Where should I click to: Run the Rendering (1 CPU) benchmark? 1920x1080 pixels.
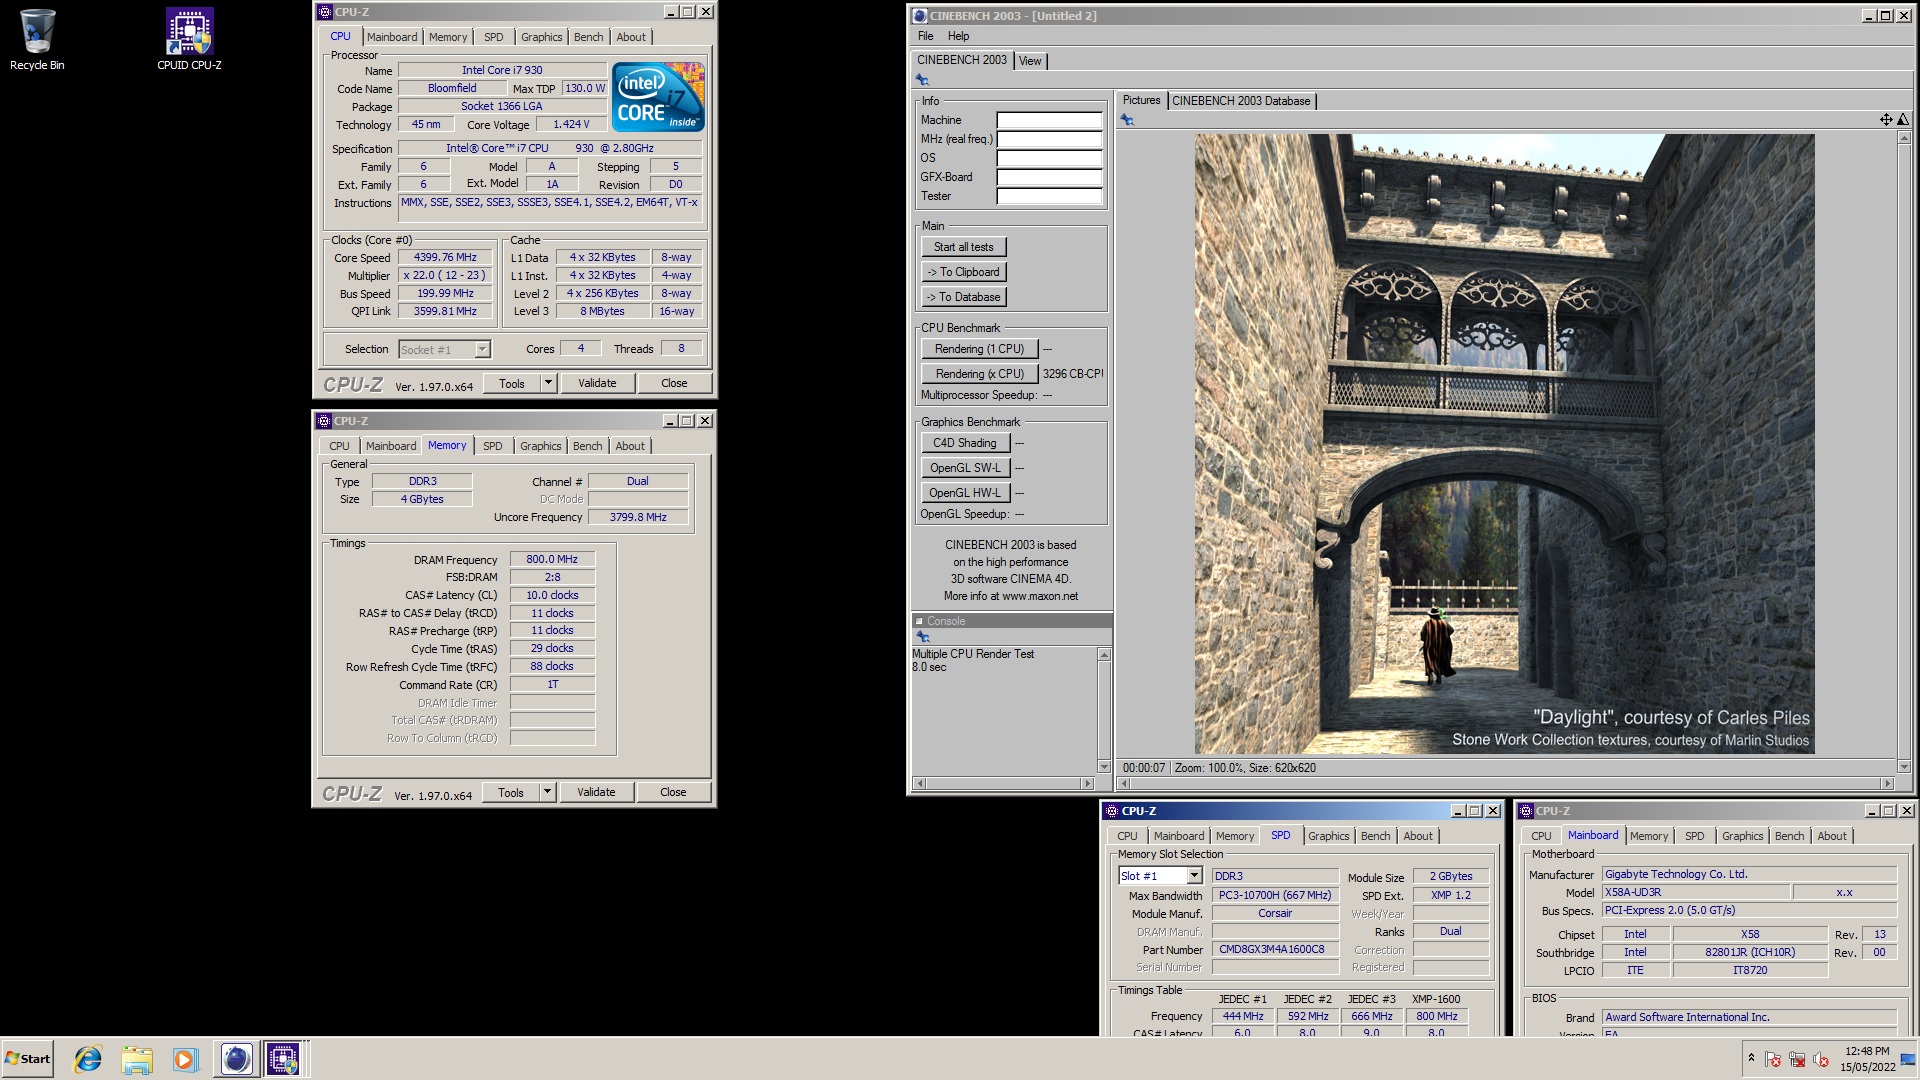point(979,349)
